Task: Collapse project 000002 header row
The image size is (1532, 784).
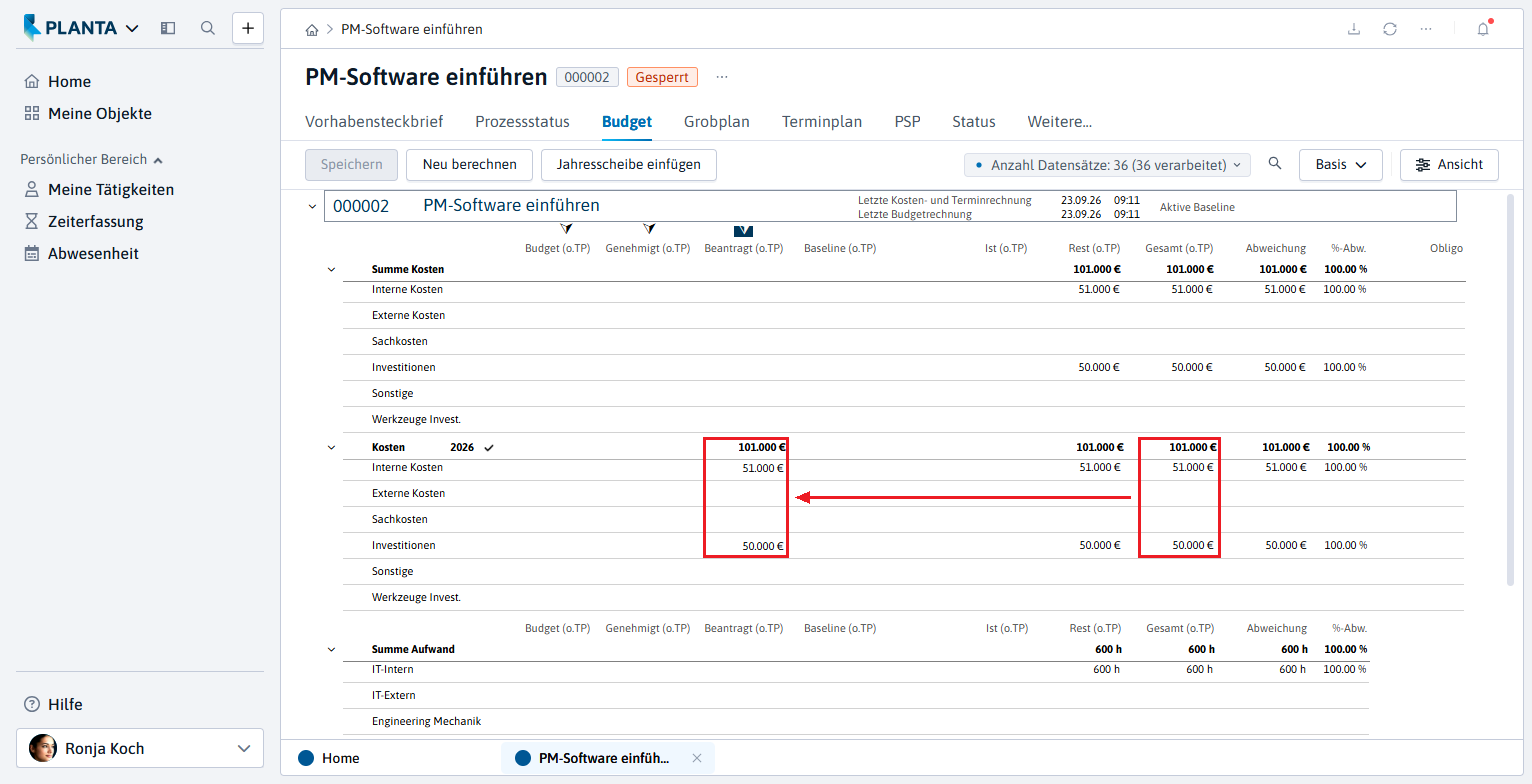Action: (312, 206)
